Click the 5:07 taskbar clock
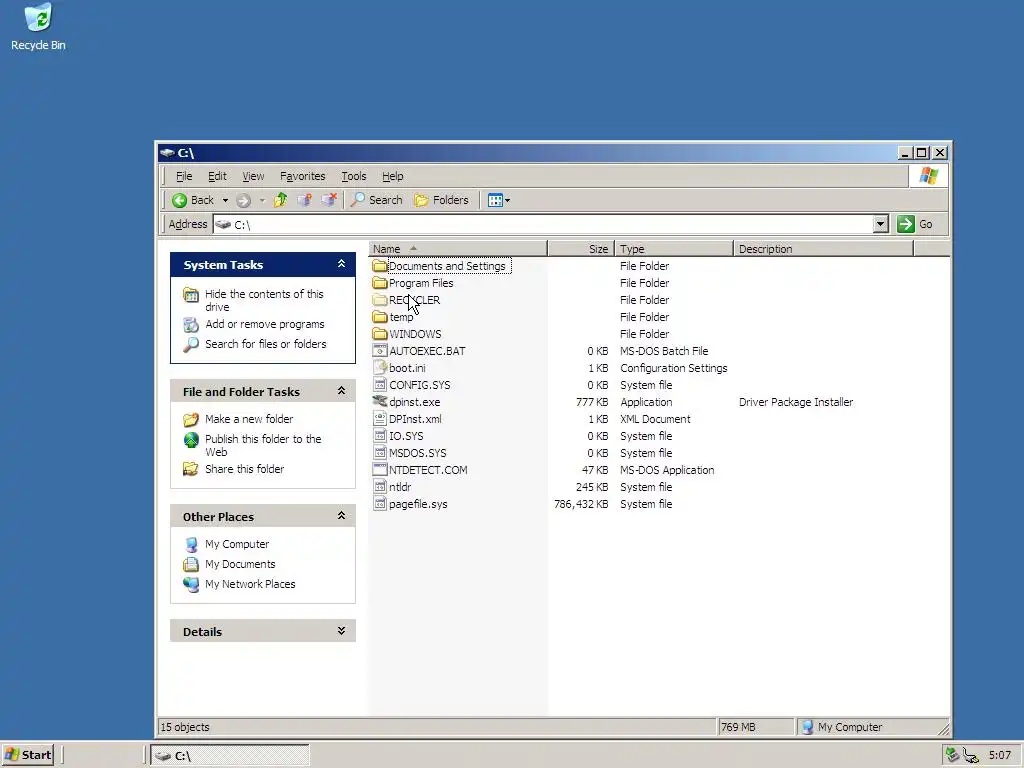Image resolution: width=1024 pixels, height=768 pixels. pos(999,756)
